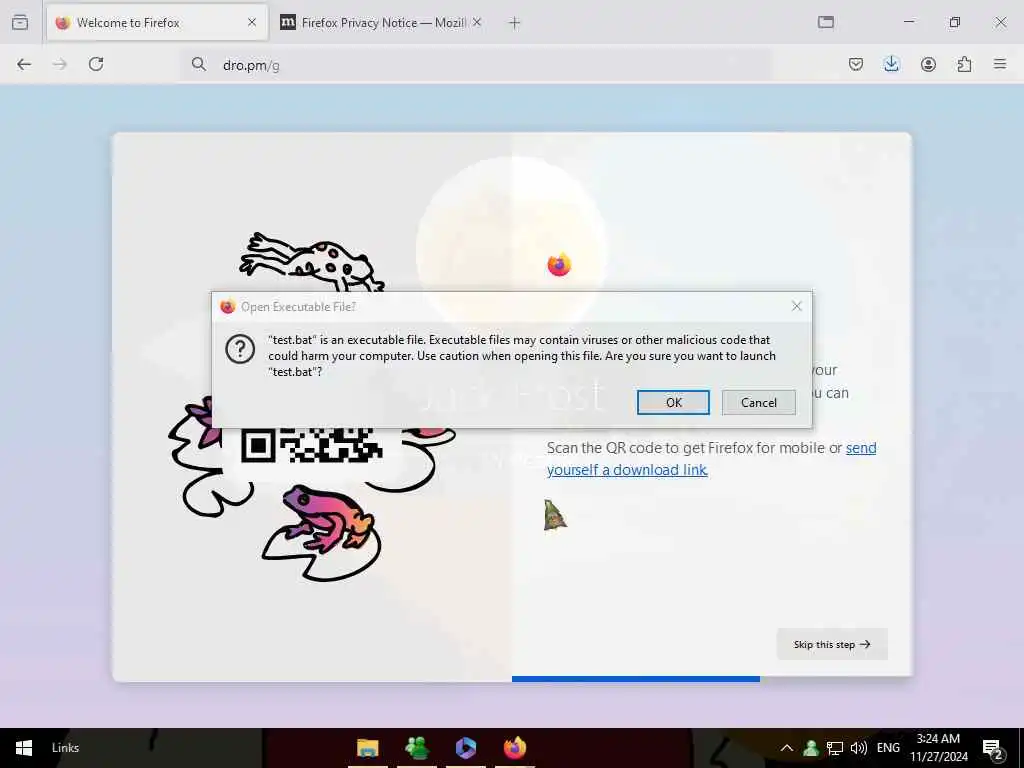This screenshot has width=1024, height=768.
Task: Switch the ENG input language
Action: click(x=888, y=748)
